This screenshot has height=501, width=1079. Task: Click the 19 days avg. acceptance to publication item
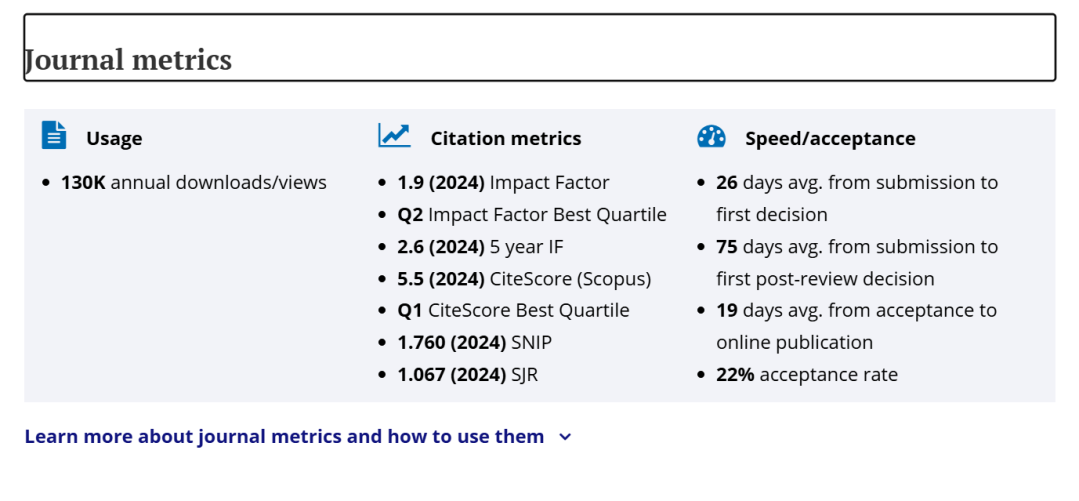[856, 326]
